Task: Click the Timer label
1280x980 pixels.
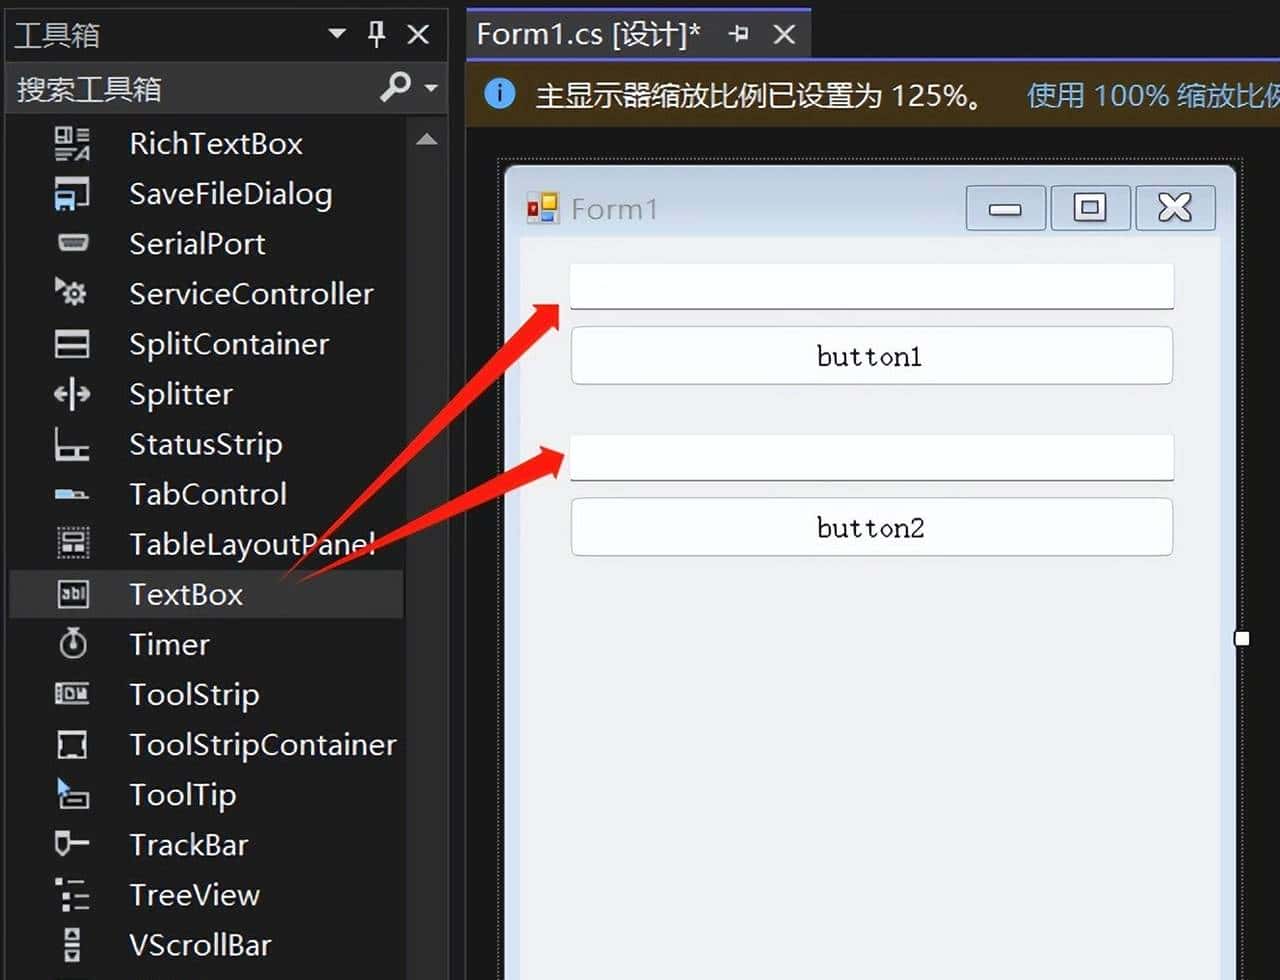Action: pos(169,644)
